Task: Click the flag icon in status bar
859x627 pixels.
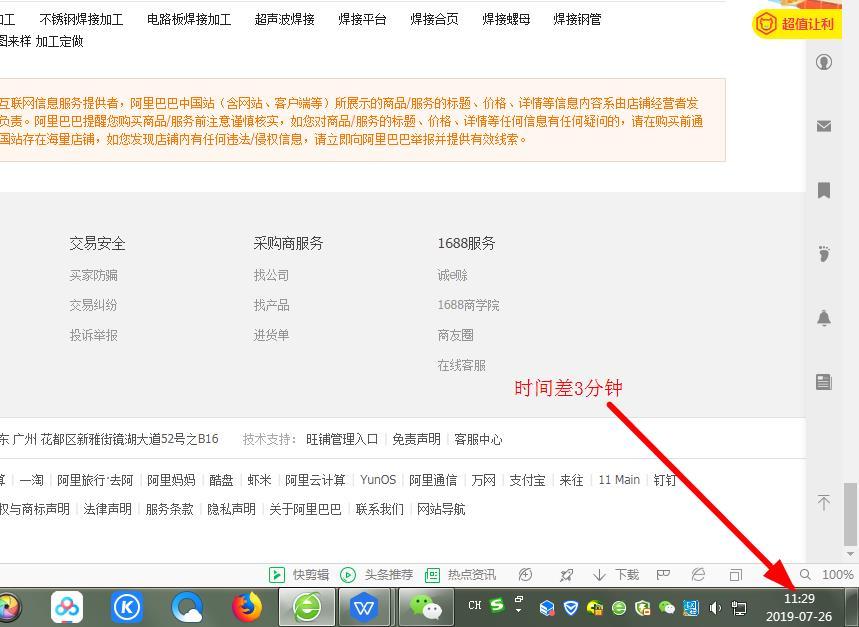Action: point(663,574)
